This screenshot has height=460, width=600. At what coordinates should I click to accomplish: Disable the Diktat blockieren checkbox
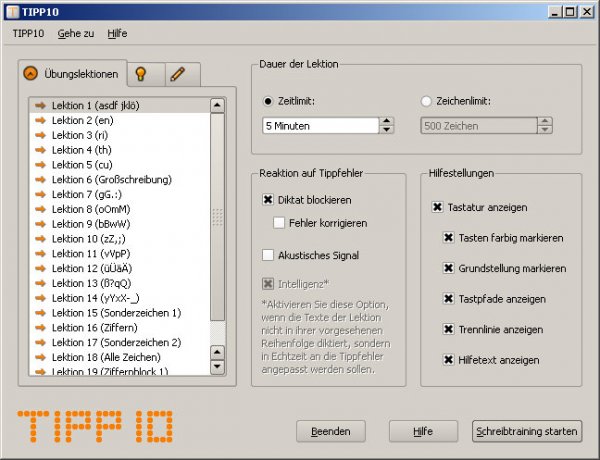click(x=268, y=200)
